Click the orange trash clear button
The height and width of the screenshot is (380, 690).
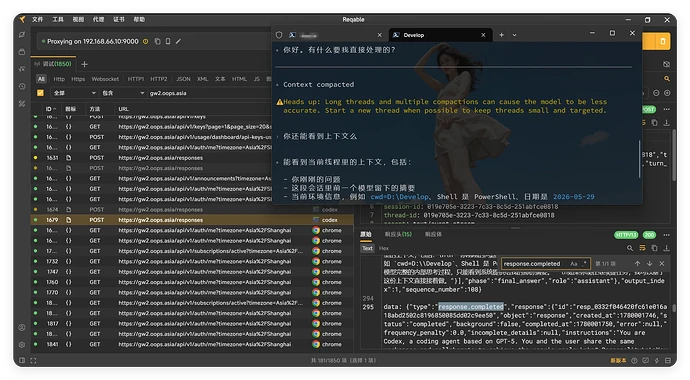[x=663, y=41]
